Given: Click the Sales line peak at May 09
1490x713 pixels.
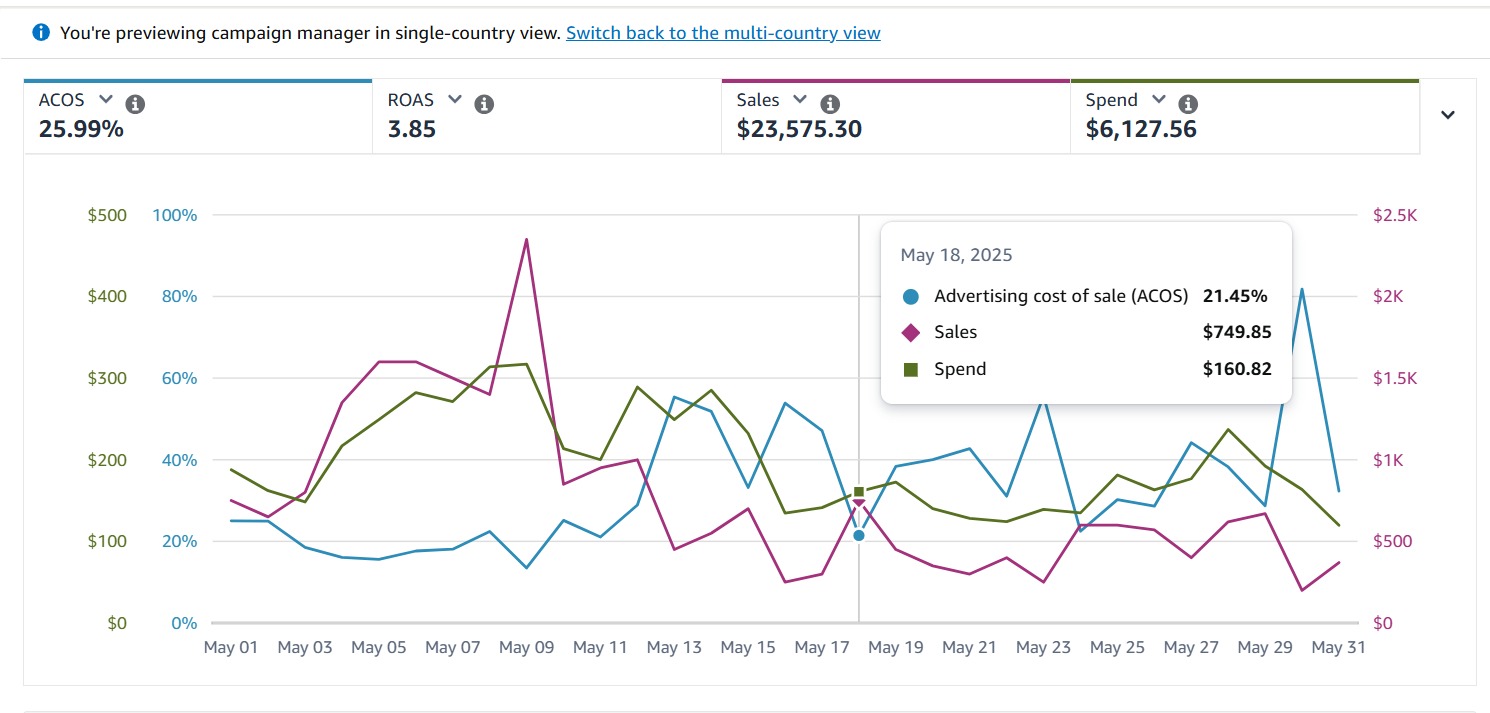Looking at the screenshot, I should pos(526,240).
